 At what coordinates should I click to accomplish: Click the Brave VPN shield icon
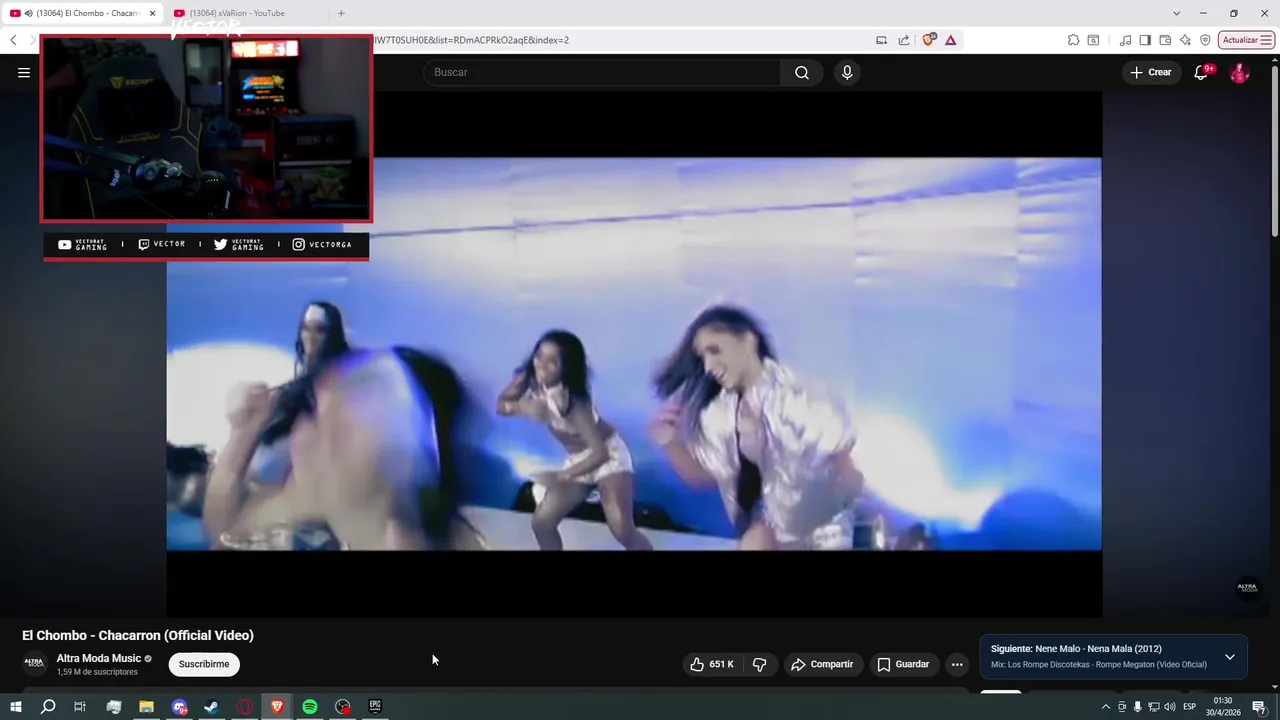pos(1205,40)
